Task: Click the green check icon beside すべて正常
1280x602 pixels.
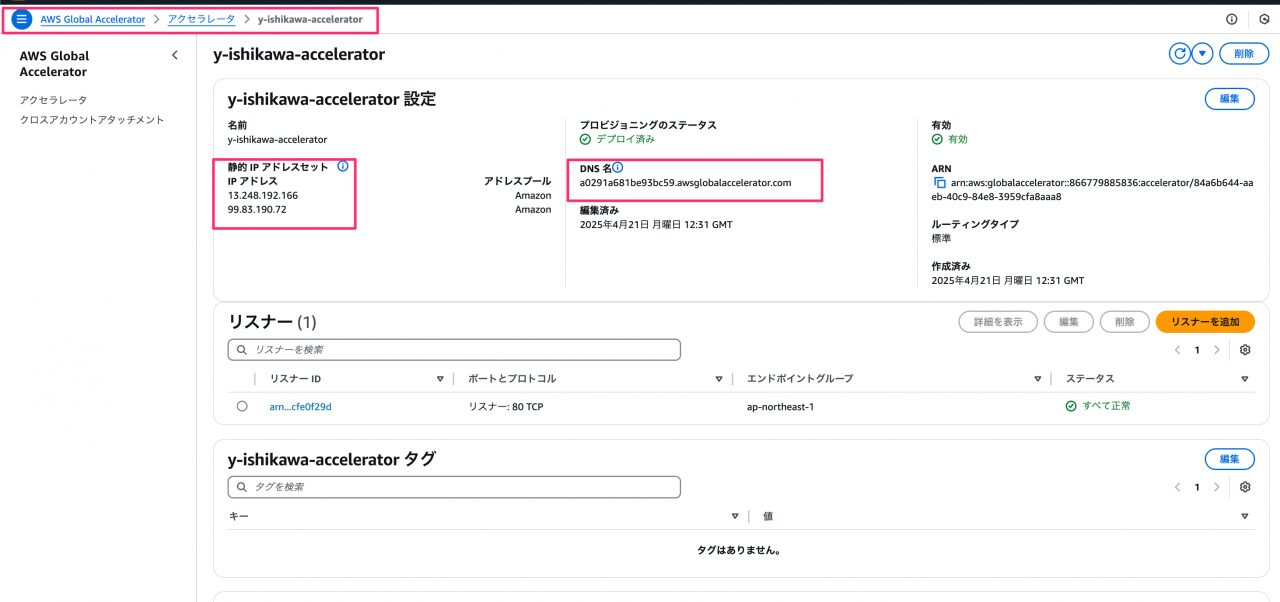Action: click(x=1071, y=406)
